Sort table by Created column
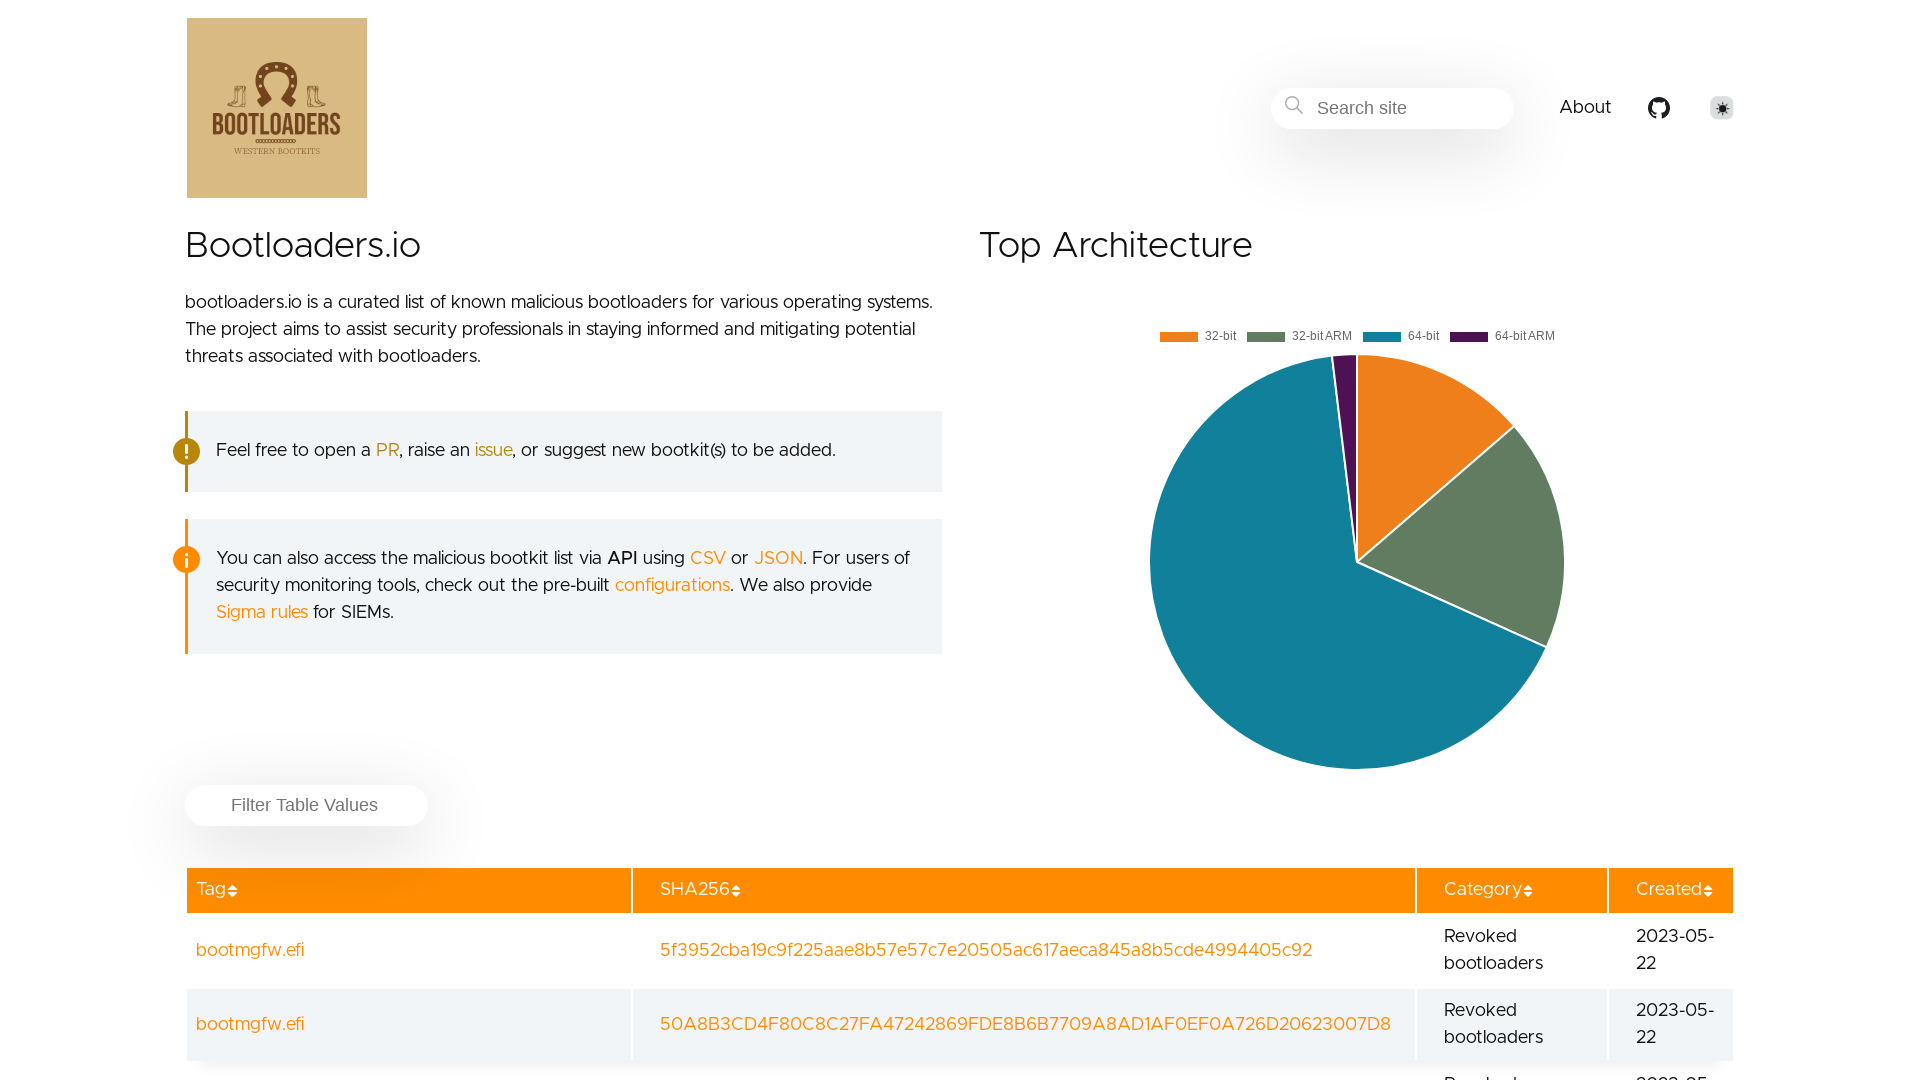 [1671, 890]
